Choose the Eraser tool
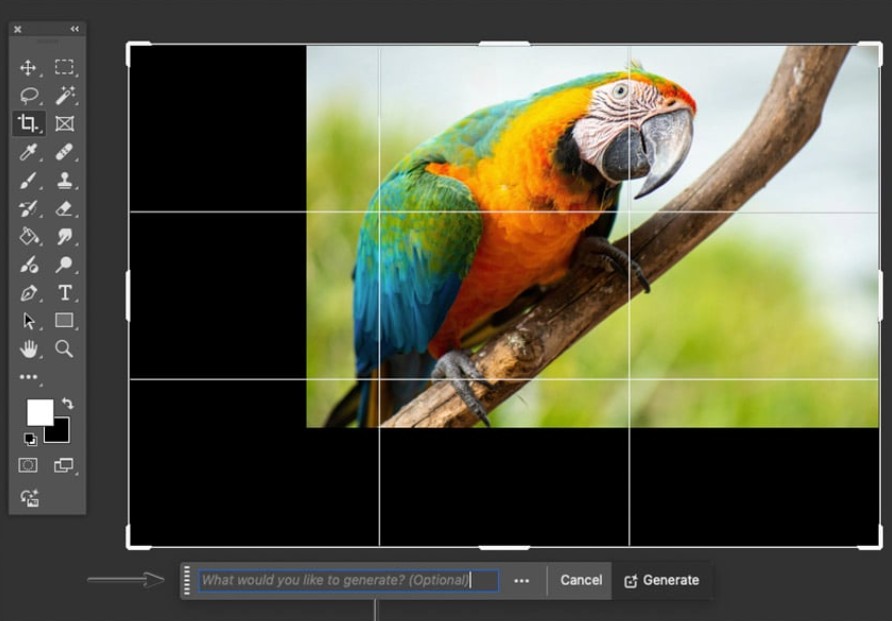The image size is (892, 621). point(64,208)
